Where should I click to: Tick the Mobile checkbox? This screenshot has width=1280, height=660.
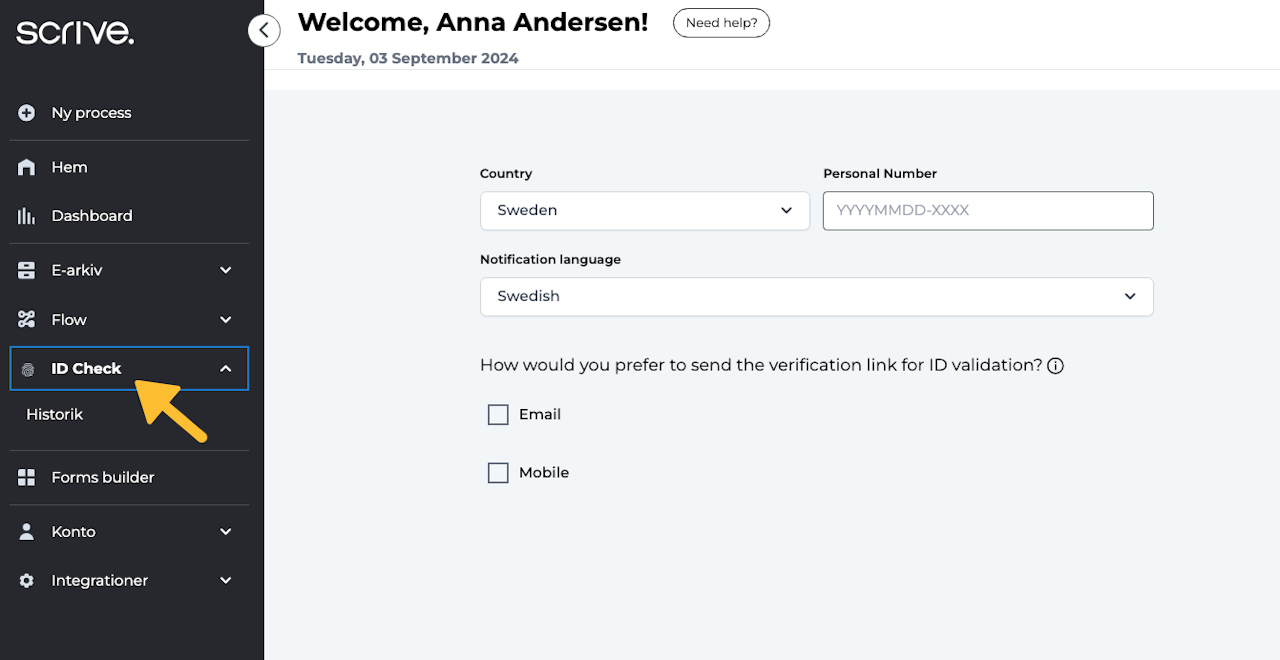[498, 473]
